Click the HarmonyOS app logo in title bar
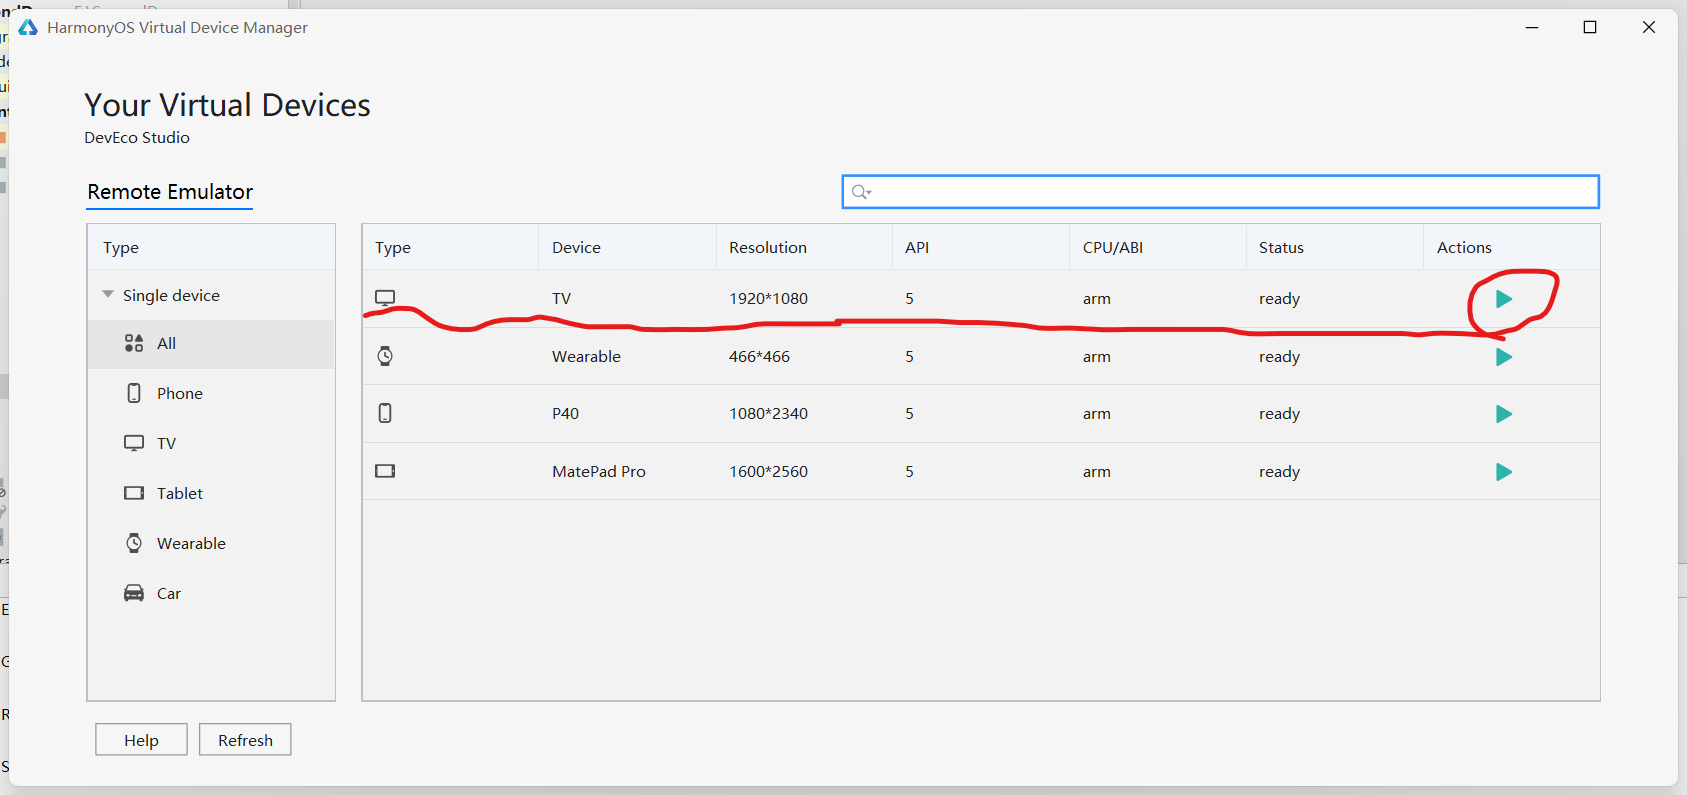Viewport: 1687px width, 795px height. click(28, 27)
